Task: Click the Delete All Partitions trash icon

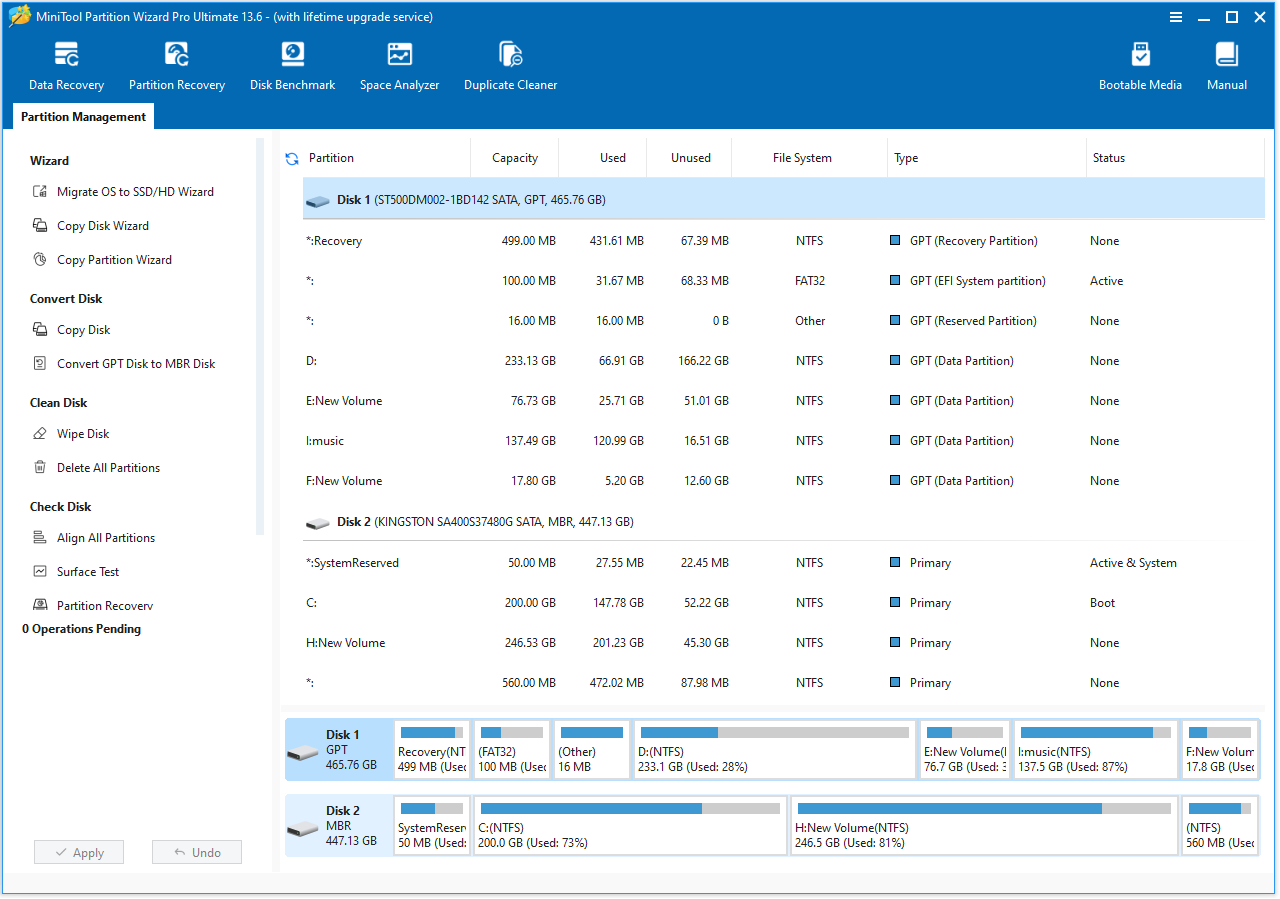Action: point(40,468)
